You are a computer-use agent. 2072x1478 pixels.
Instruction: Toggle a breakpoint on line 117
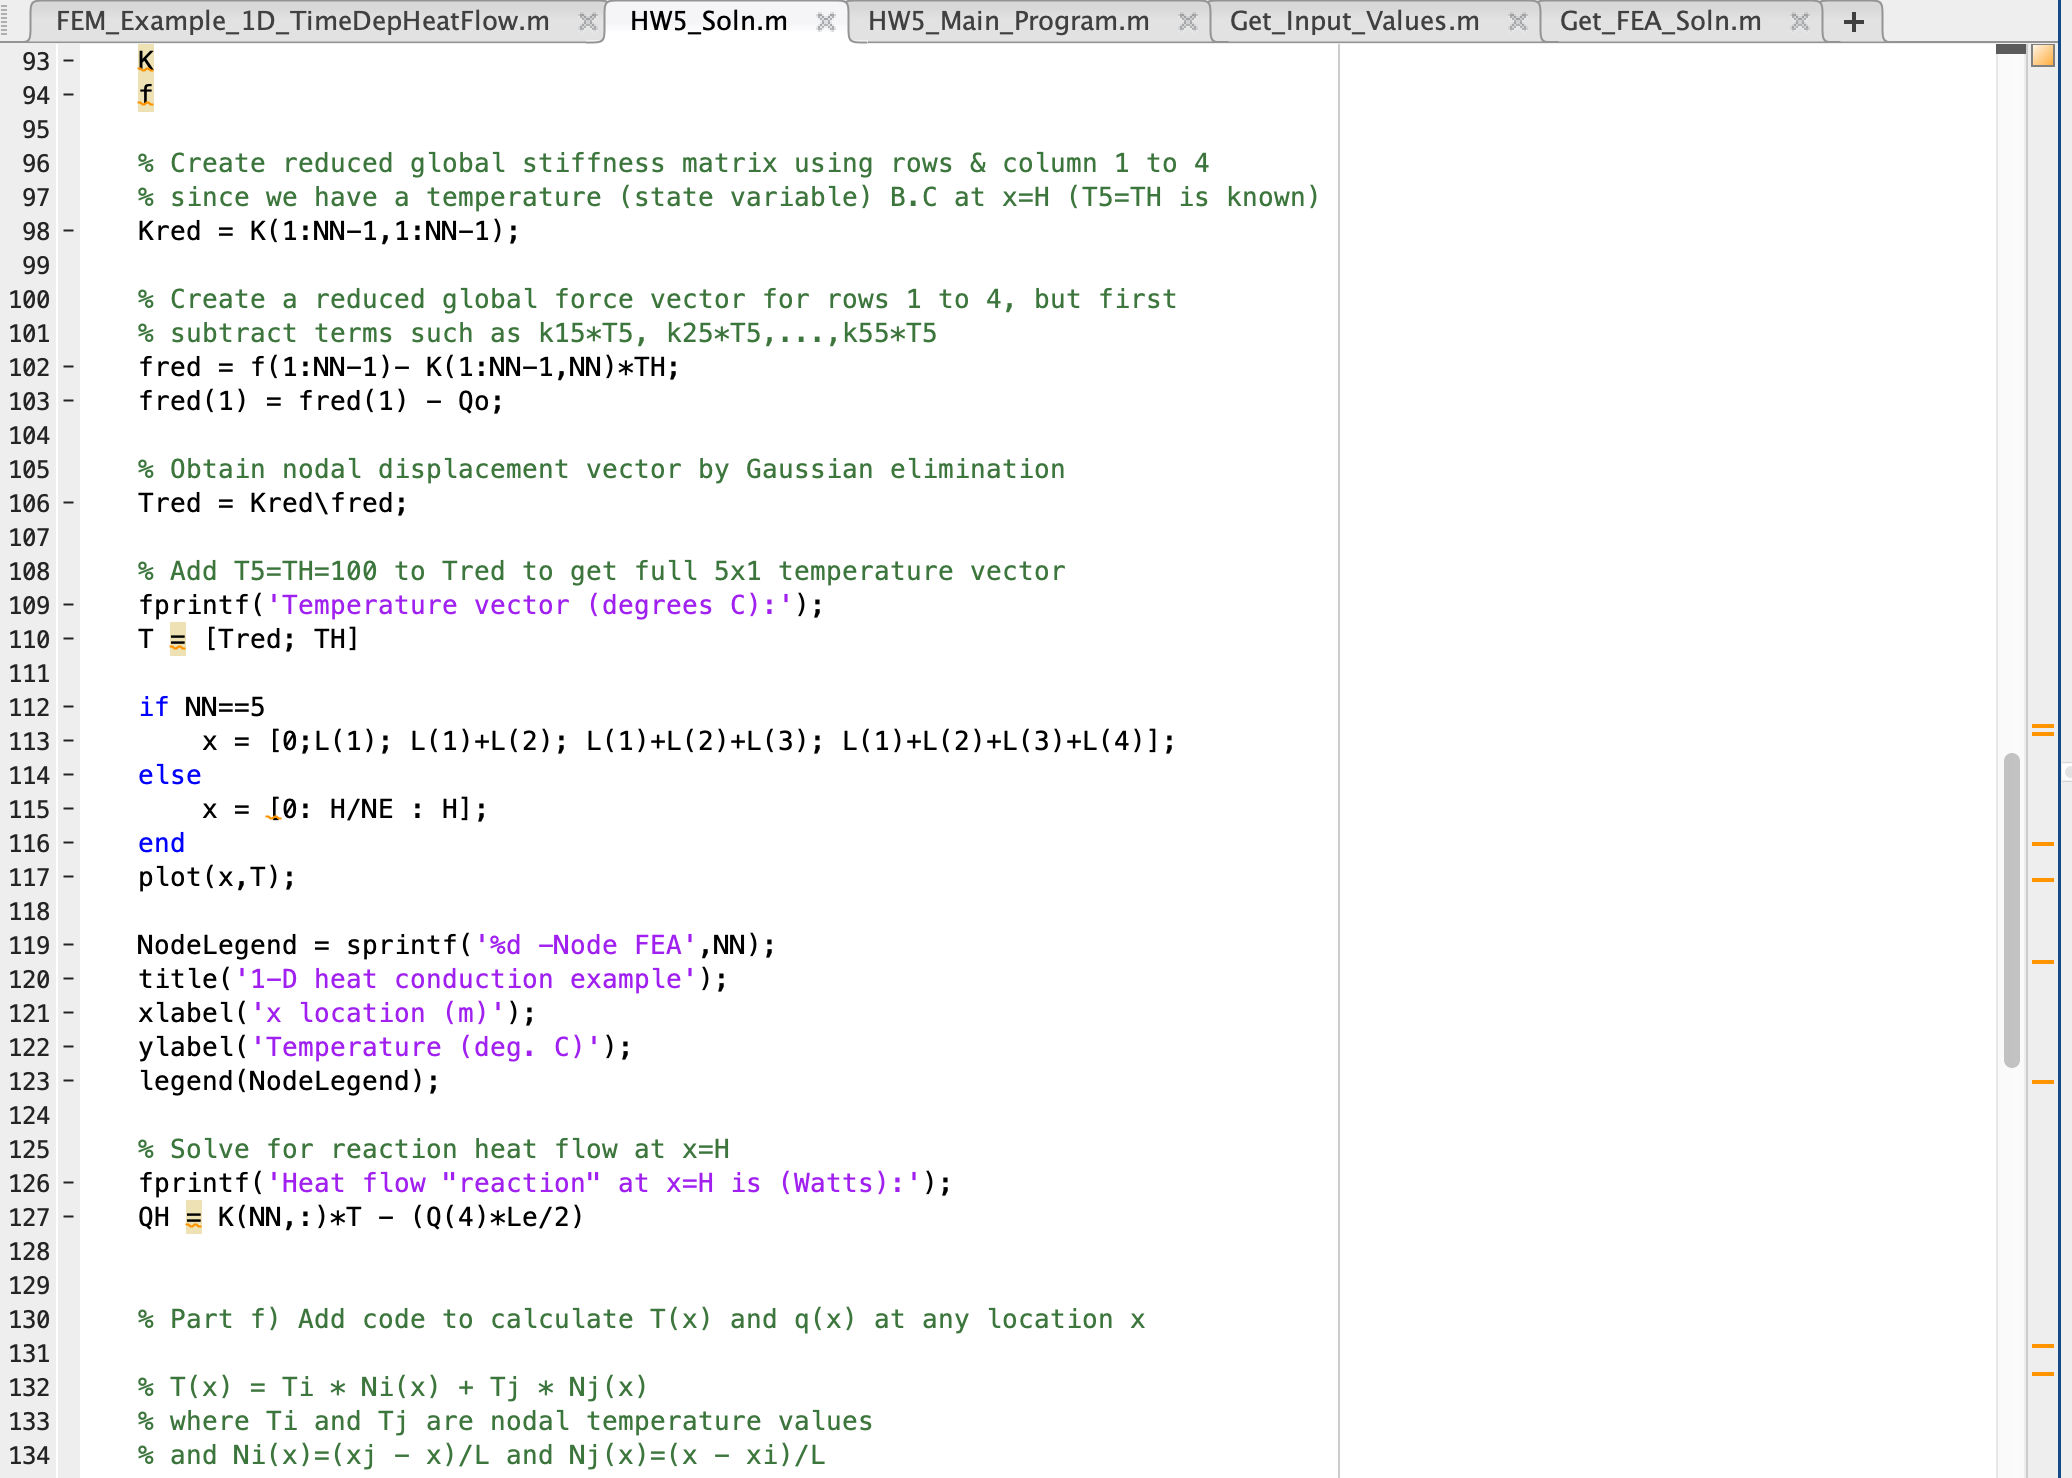[66, 877]
